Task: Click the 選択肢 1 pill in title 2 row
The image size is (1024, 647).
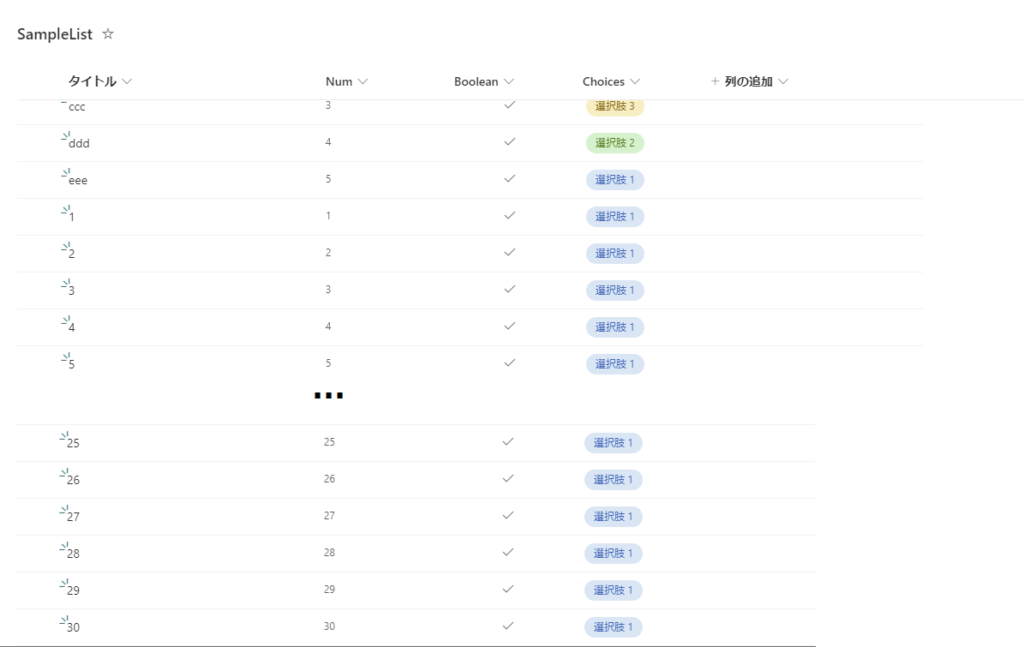Action: (x=615, y=253)
